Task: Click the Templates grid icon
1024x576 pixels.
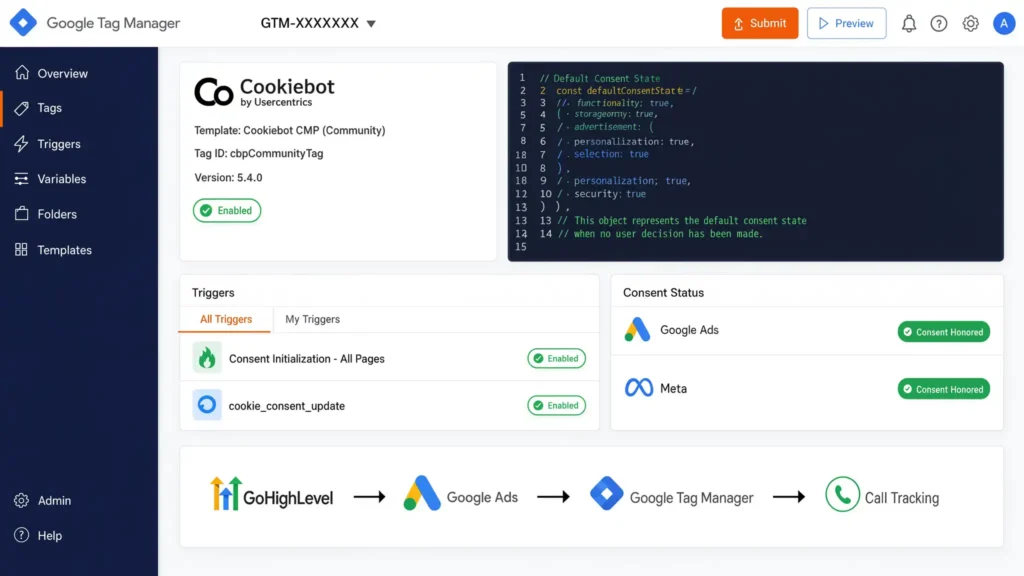Action: [22, 249]
